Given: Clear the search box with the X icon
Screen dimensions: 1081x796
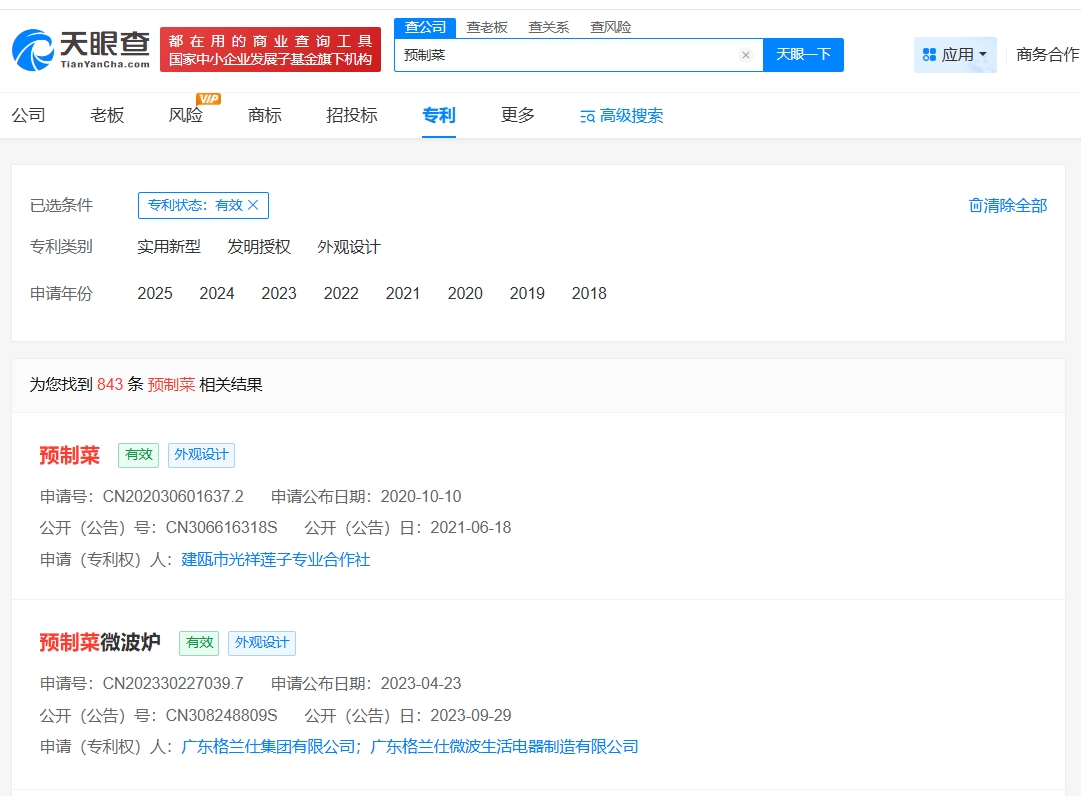Looking at the screenshot, I should pos(745,55).
